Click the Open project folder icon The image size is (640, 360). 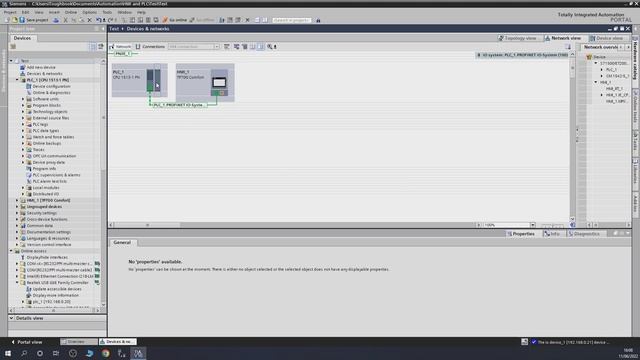pyautogui.click(x=15, y=20)
